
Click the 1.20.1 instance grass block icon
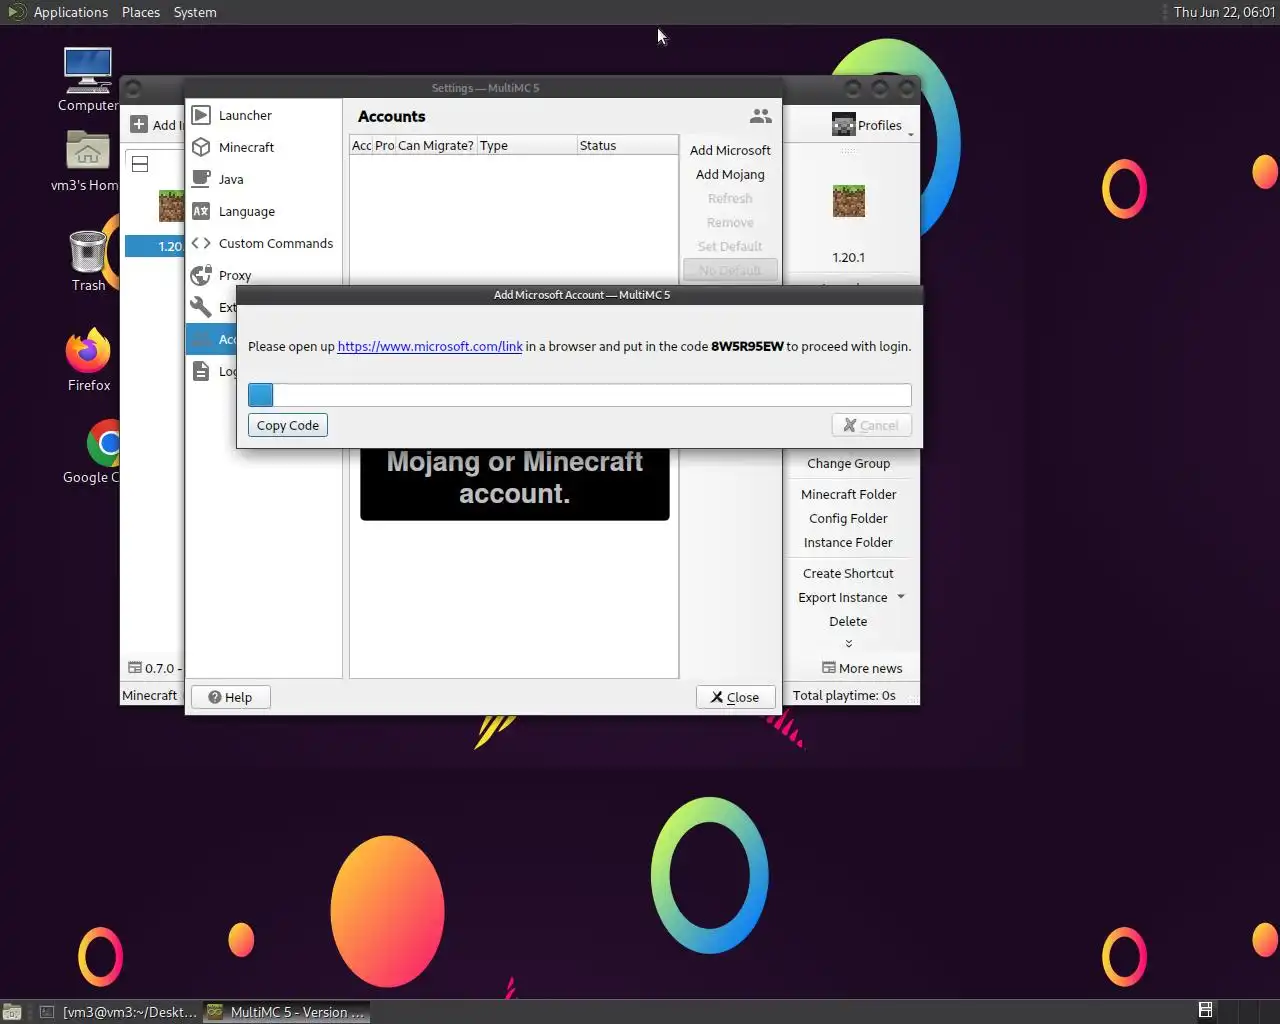849,201
